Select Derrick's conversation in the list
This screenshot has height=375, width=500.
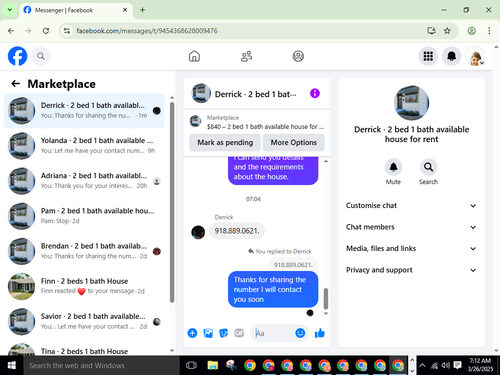[x=84, y=111]
